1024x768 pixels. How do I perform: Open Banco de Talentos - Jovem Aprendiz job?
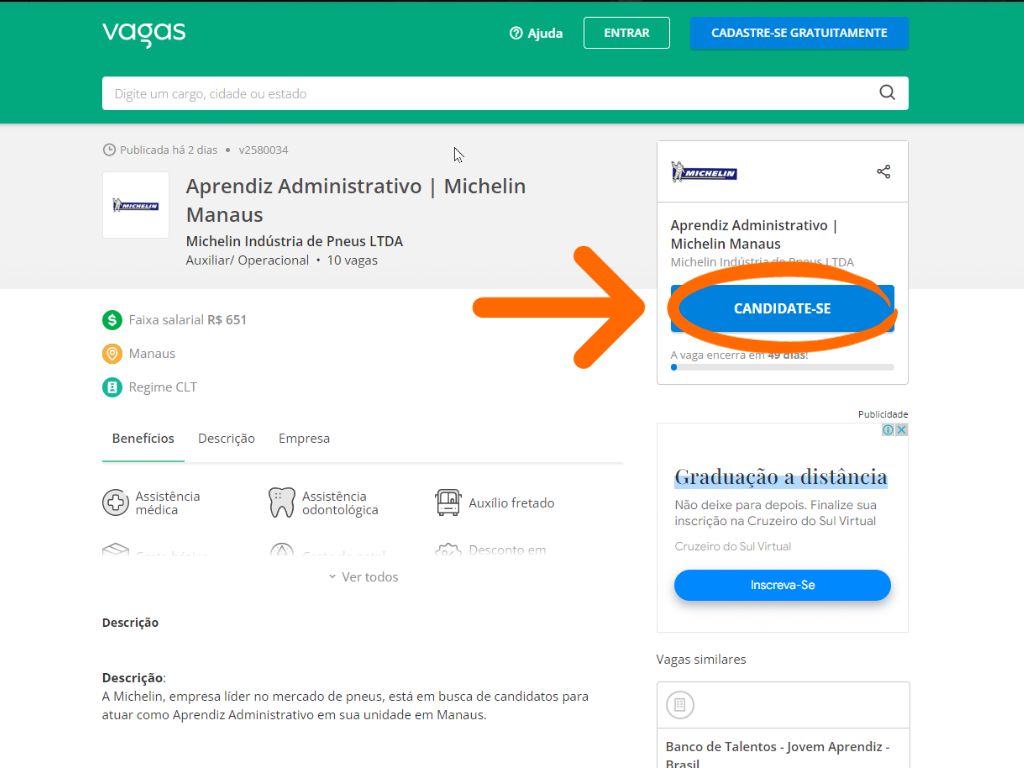point(777,754)
